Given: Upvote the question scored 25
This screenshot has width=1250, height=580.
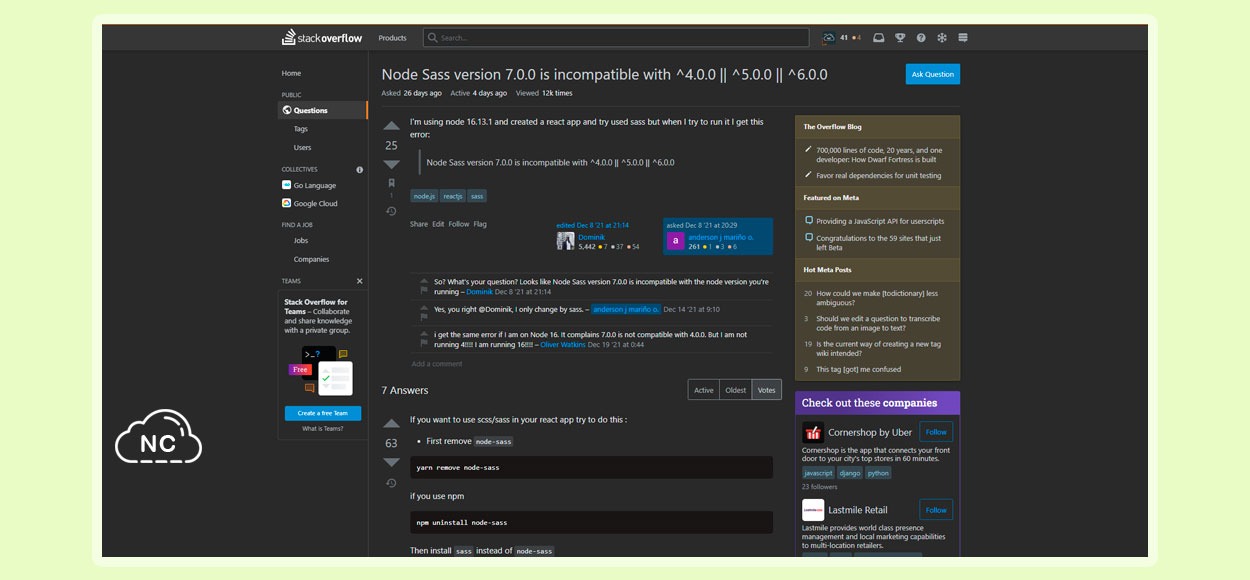Looking at the screenshot, I should coord(391,126).
